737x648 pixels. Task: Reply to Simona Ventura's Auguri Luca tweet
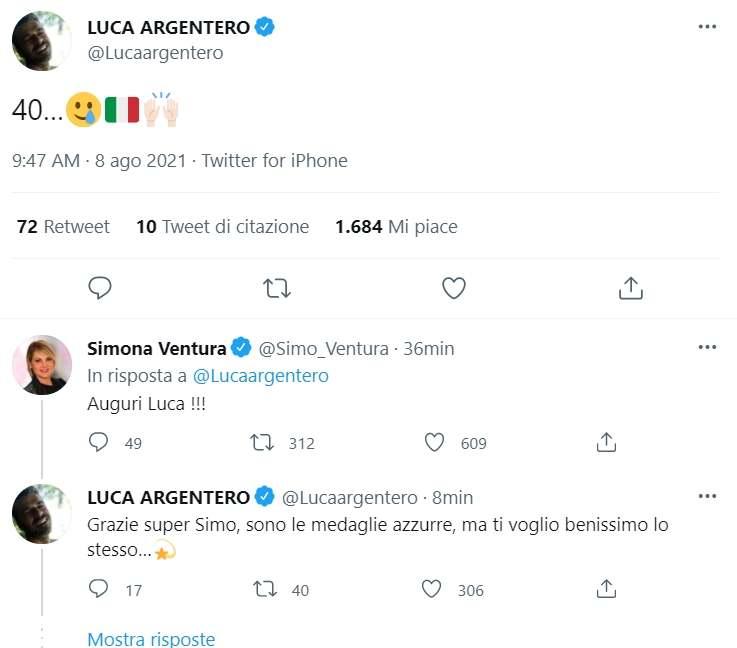(99, 442)
